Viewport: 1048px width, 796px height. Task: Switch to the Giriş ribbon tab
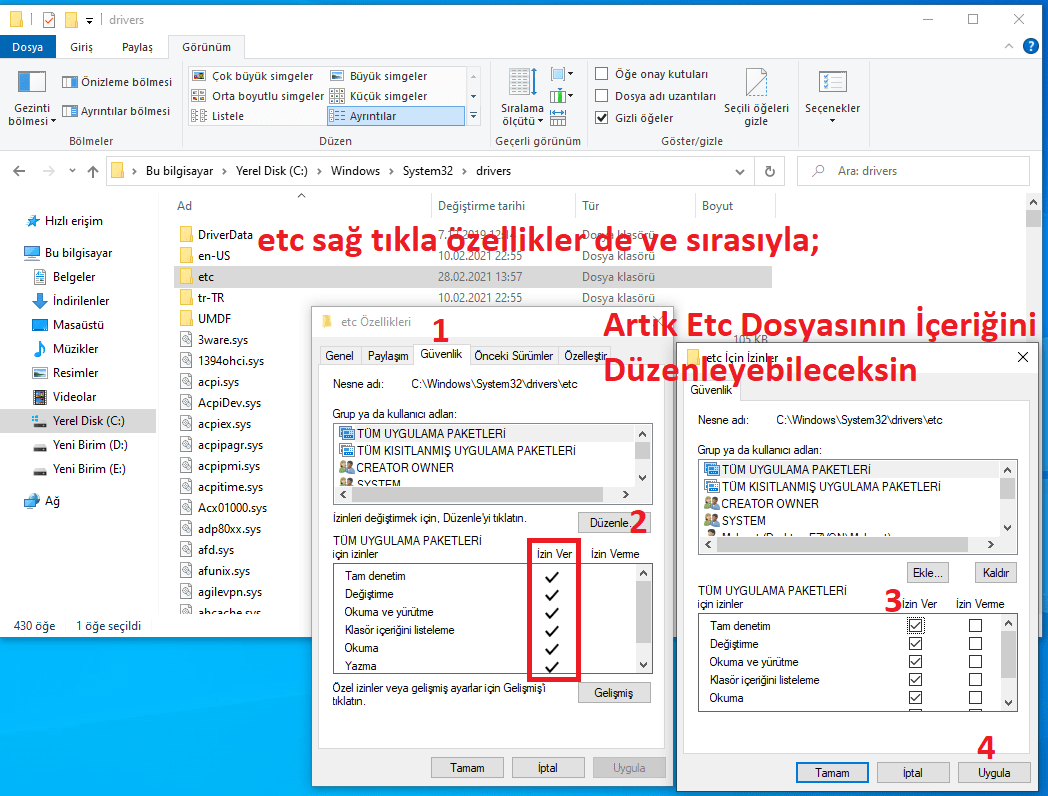point(82,47)
